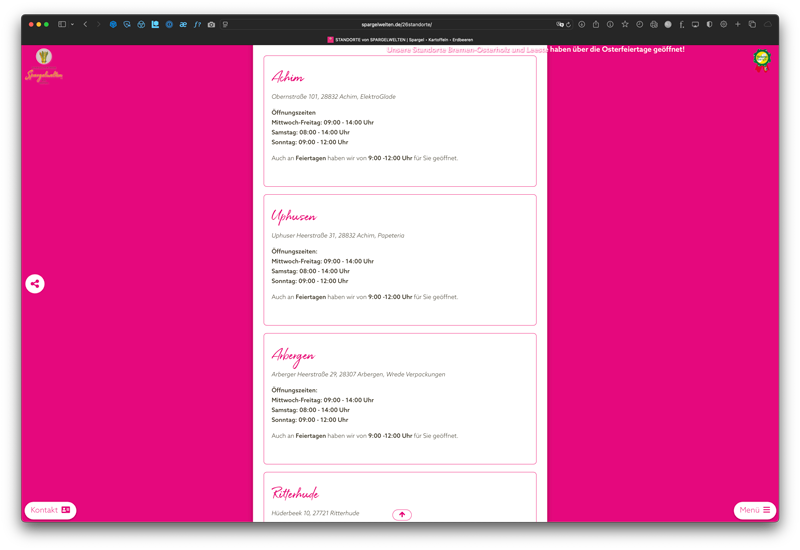Screen dimensions: 800x550
Task: Open the Kontakt button
Action: click(50, 510)
